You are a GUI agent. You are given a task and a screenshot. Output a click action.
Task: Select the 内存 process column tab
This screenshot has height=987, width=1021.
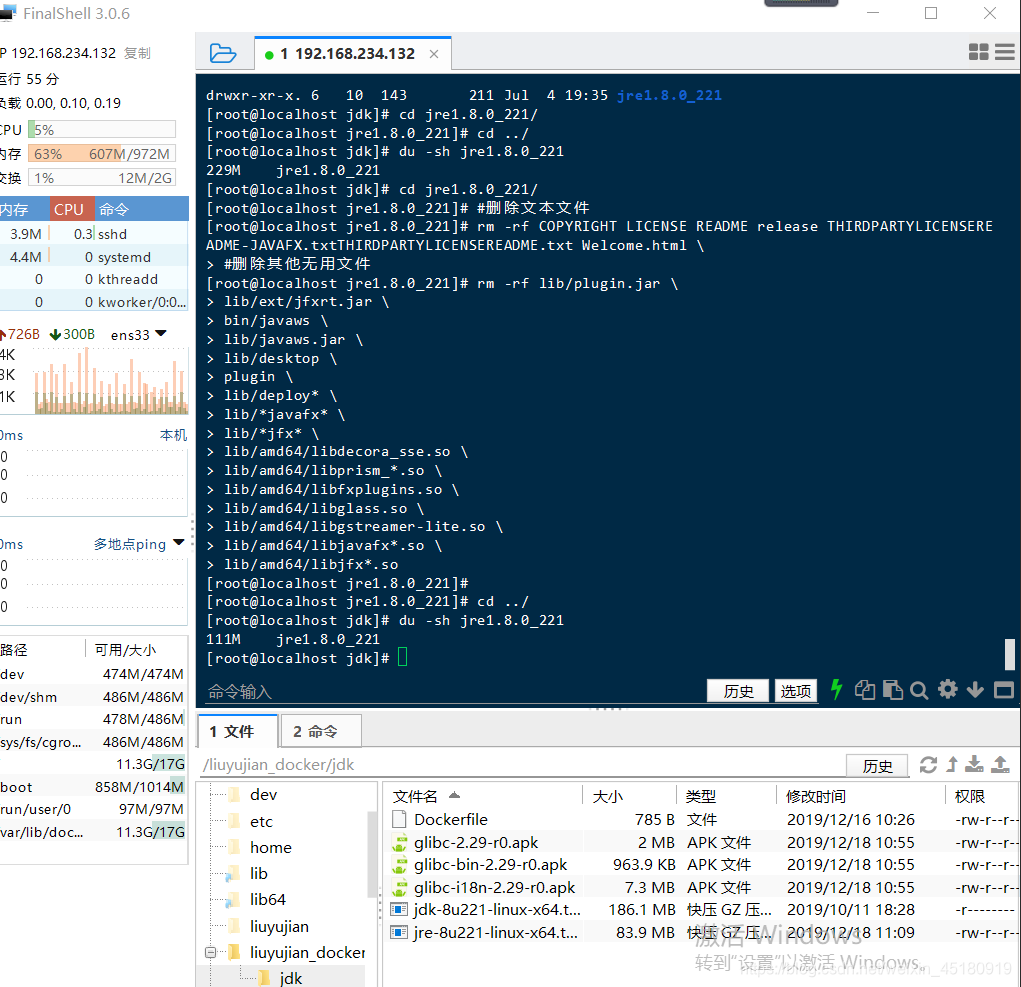(x=23, y=209)
